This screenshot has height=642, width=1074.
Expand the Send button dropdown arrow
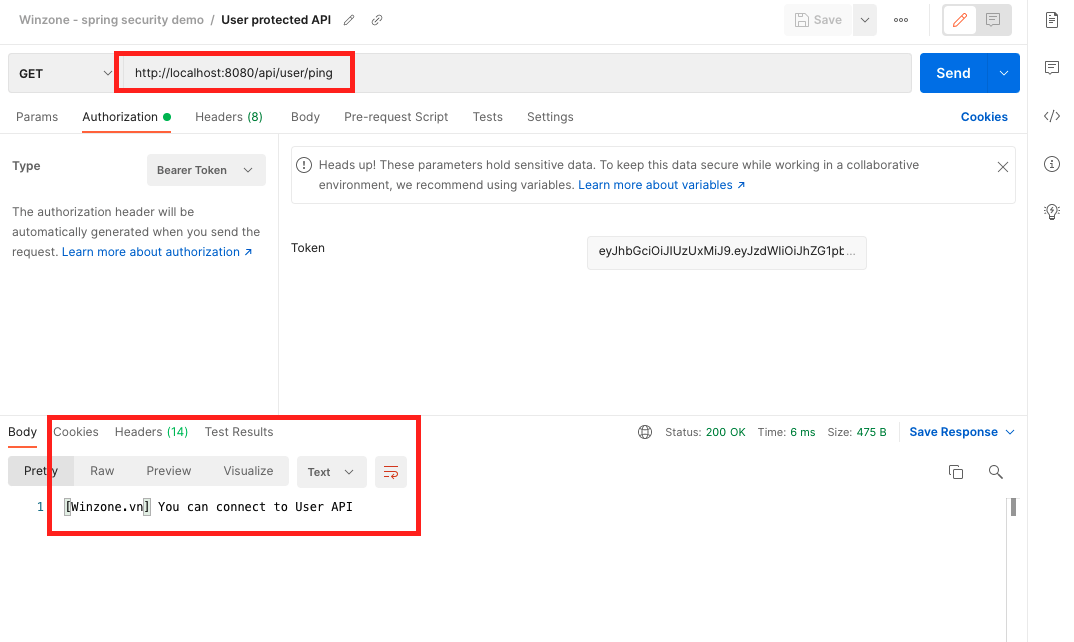pos(1003,73)
